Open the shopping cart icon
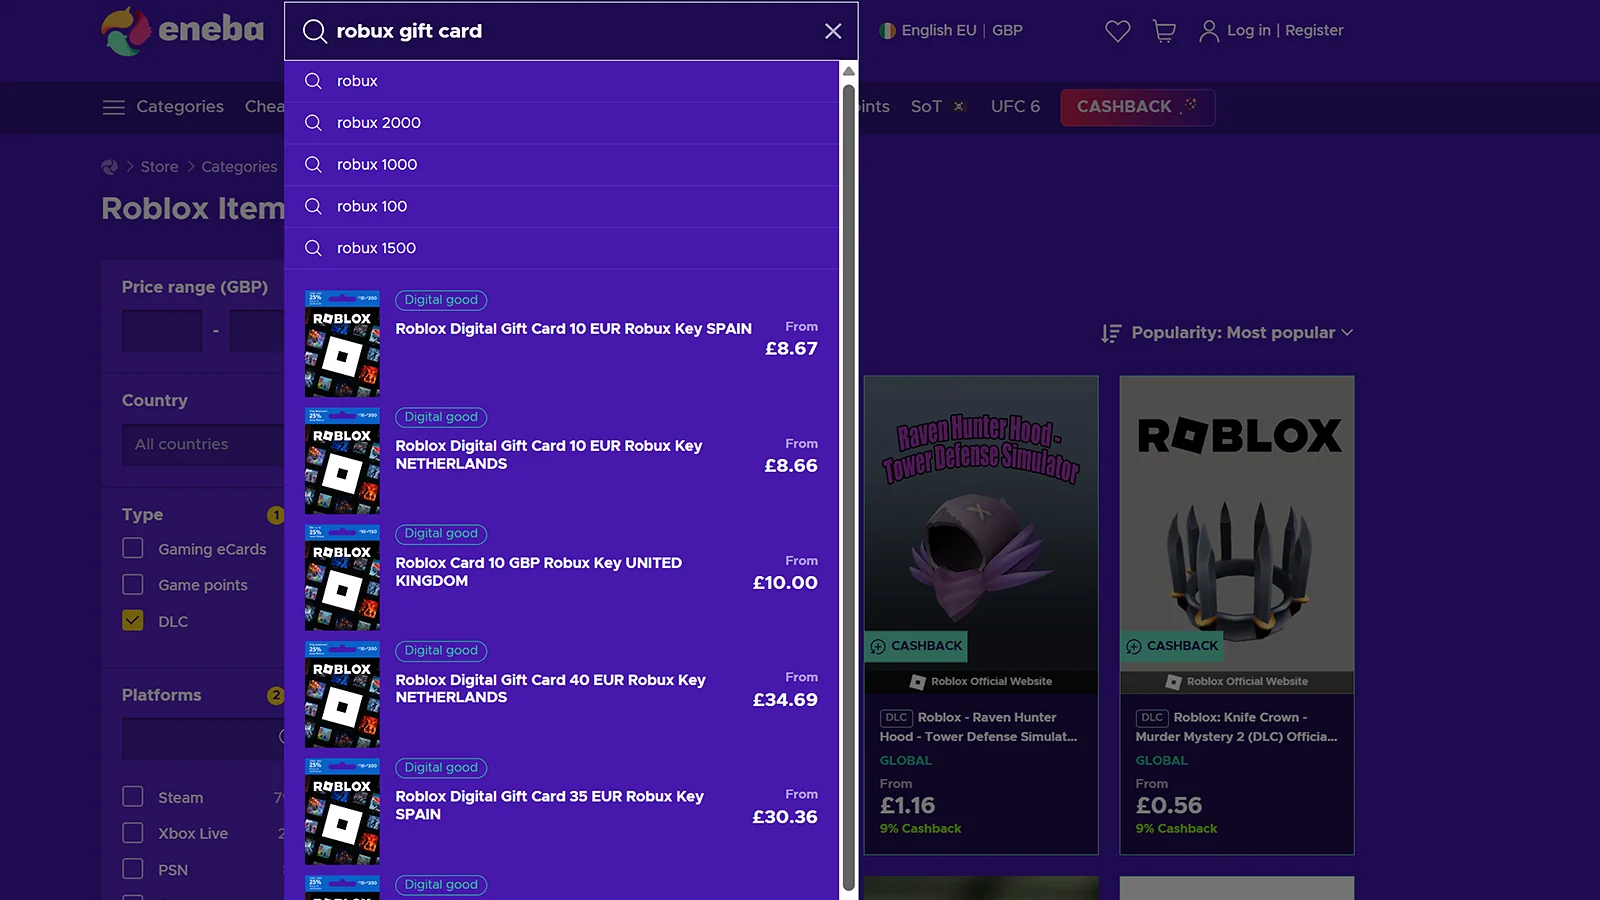1600x900 pixels. point(1164,31)
